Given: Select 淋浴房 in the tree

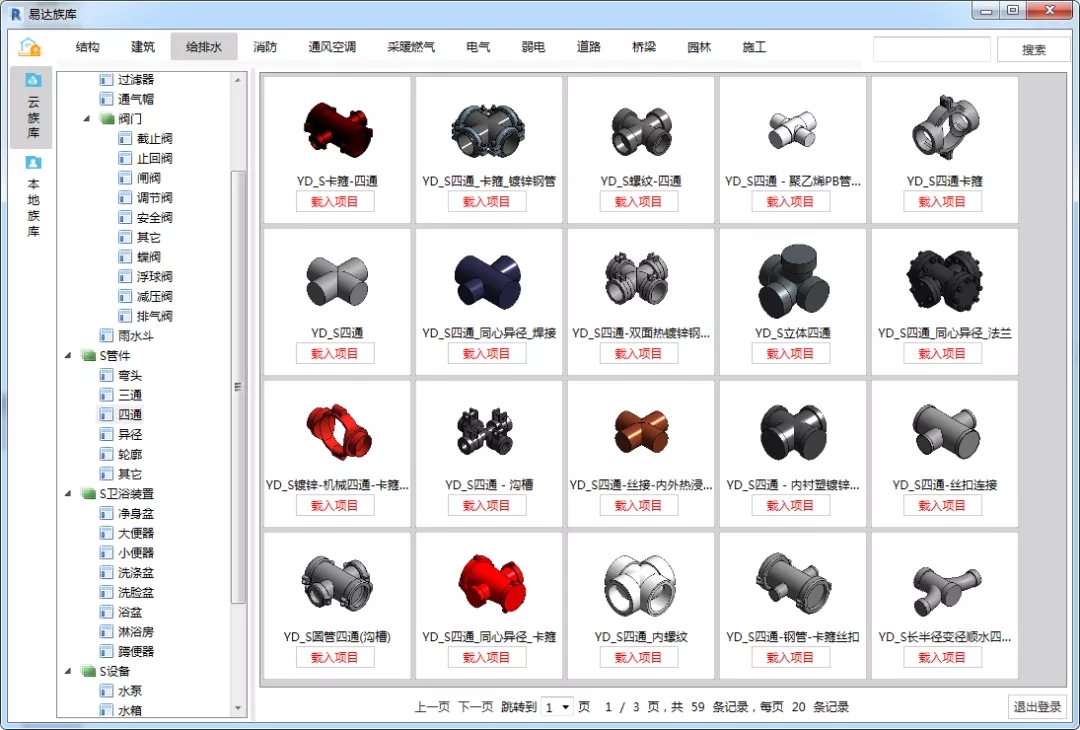Looking at the screenshot, I should [x=136, y=632].
